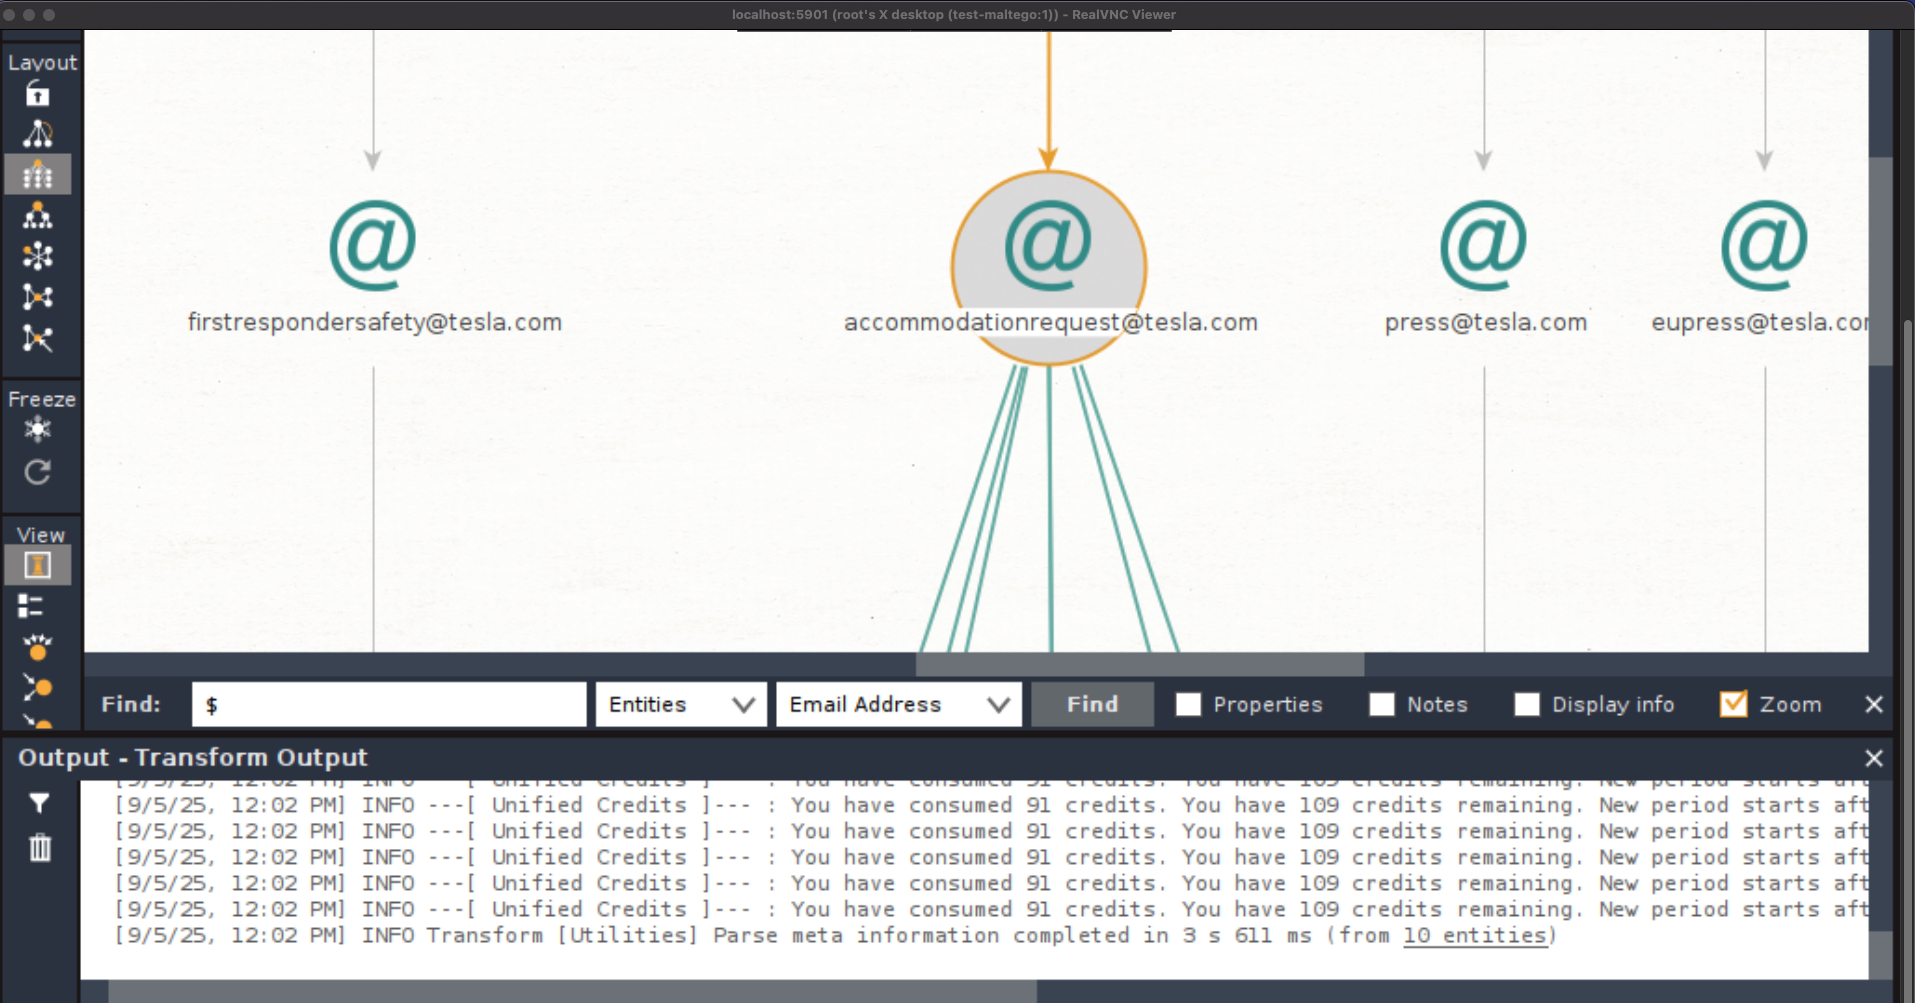
Task: Click the press@tesla.com label text
Action: (1486, 323)
